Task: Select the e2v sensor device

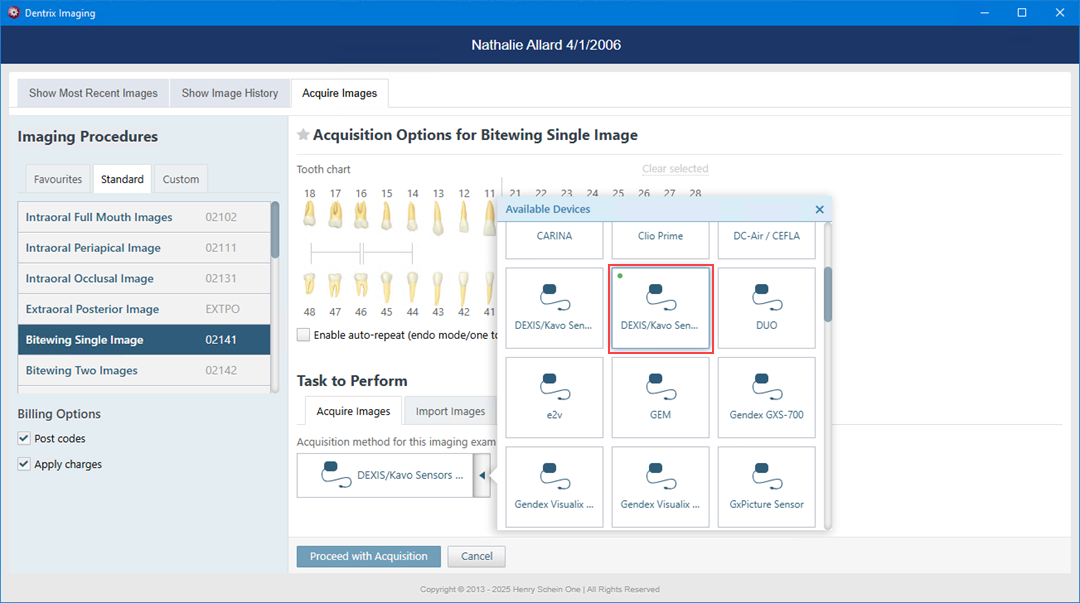Action: click(x=554, y=398)
